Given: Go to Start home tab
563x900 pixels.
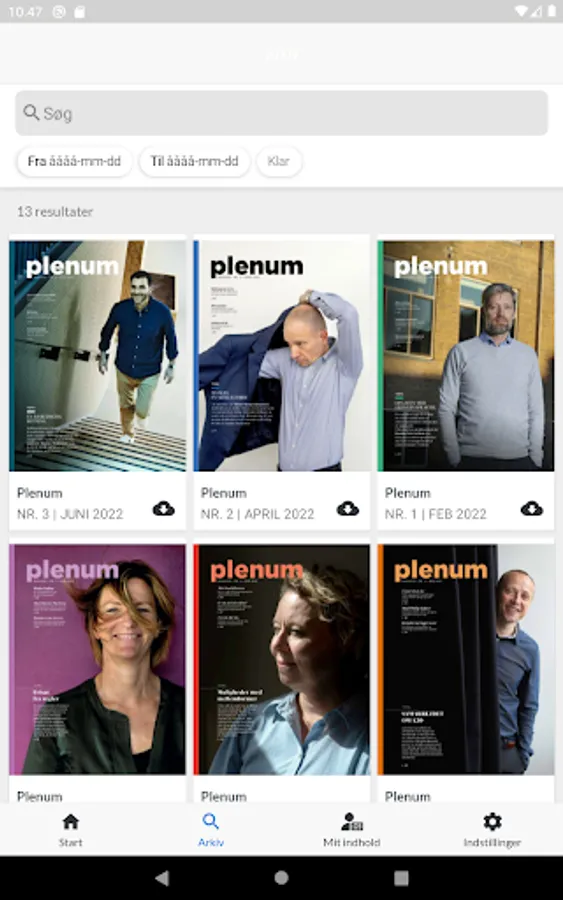Looking at the screenshot, I should pos(71,830).
